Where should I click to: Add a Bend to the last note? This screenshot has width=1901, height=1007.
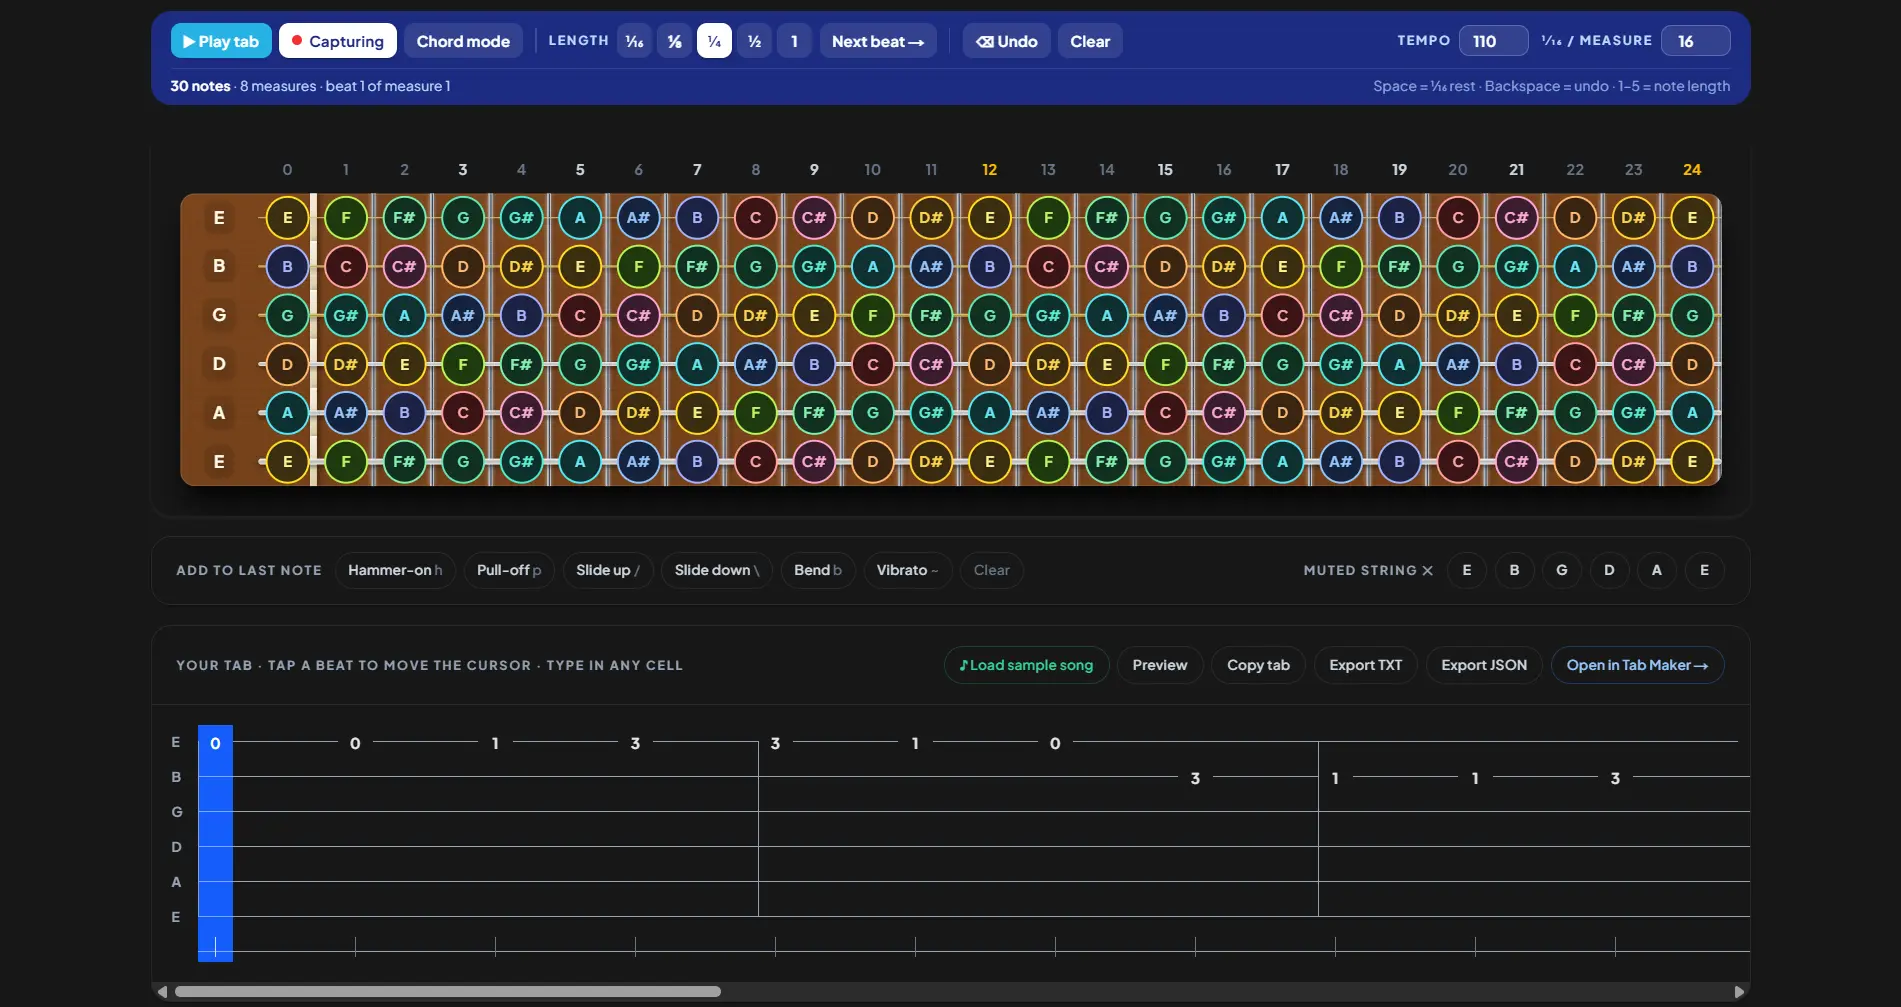pos(818,570)
